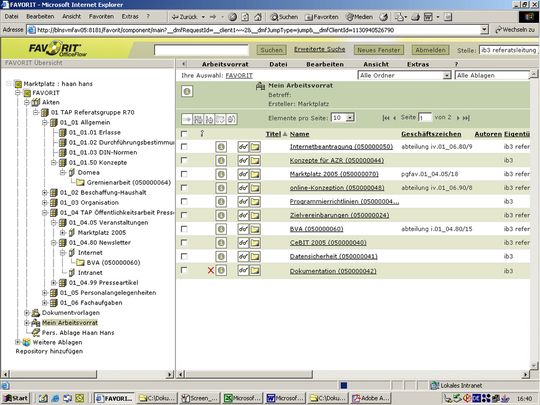The height and width of the screenshot is (405, 540).
Task: Open FAVORIT Extras menu in content pane
Action: click(418, 64)
